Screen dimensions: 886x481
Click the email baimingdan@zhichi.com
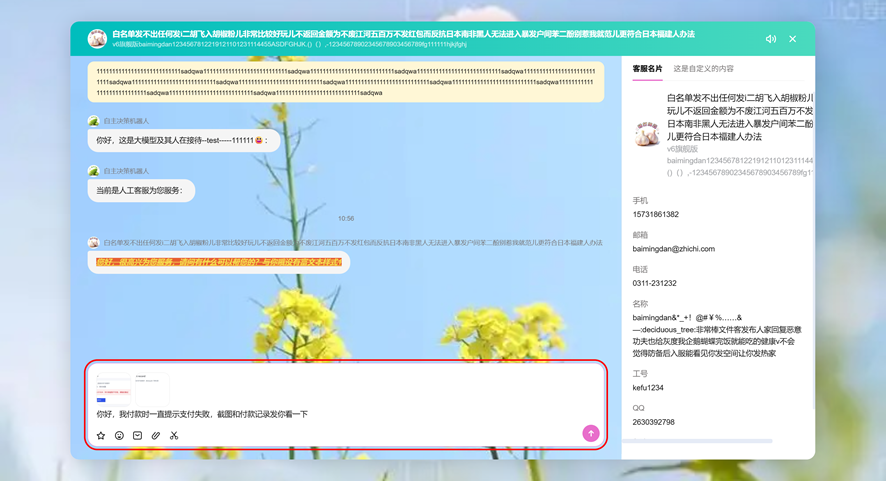(674, 249)
